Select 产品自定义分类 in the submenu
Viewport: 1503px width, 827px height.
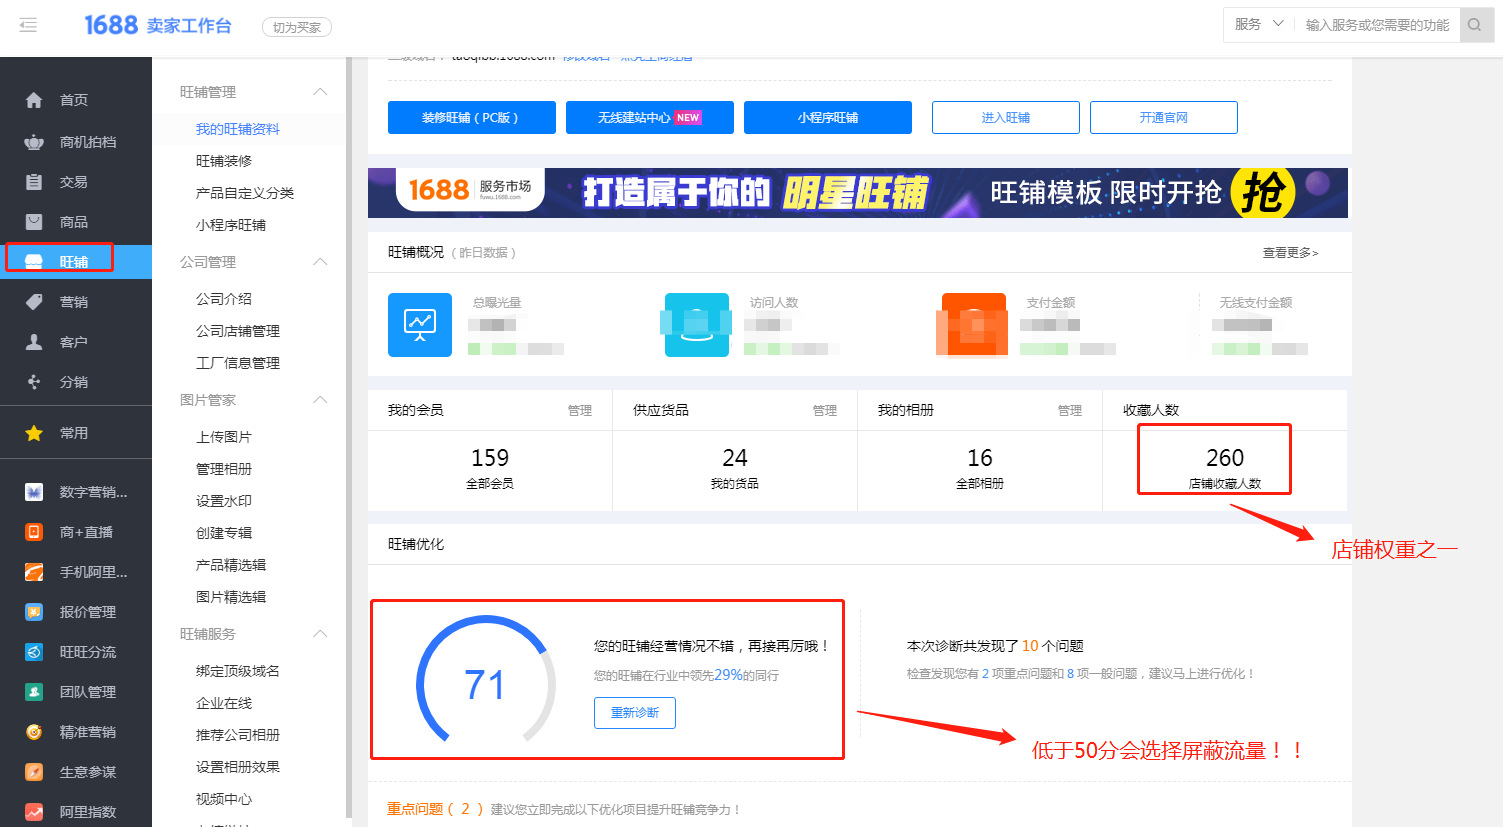coord(245,193)
